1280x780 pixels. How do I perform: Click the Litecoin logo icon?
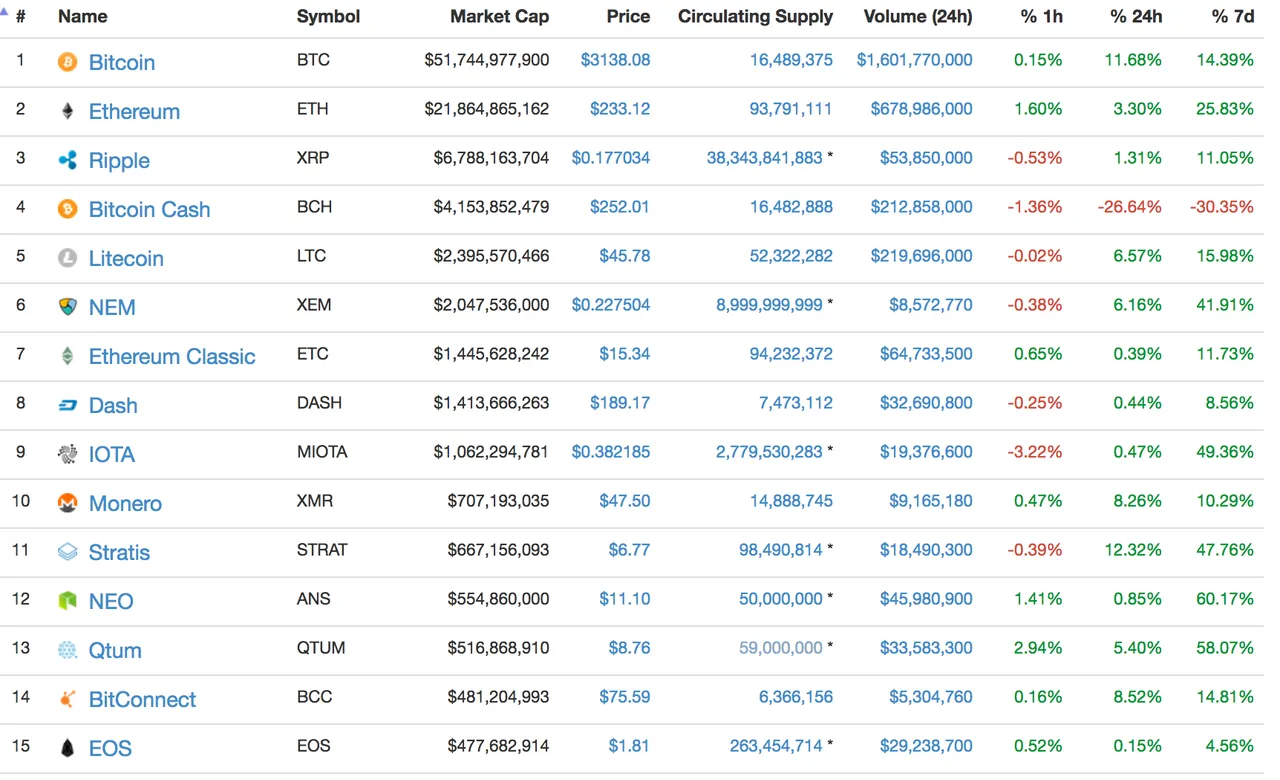tap(67, 258)
